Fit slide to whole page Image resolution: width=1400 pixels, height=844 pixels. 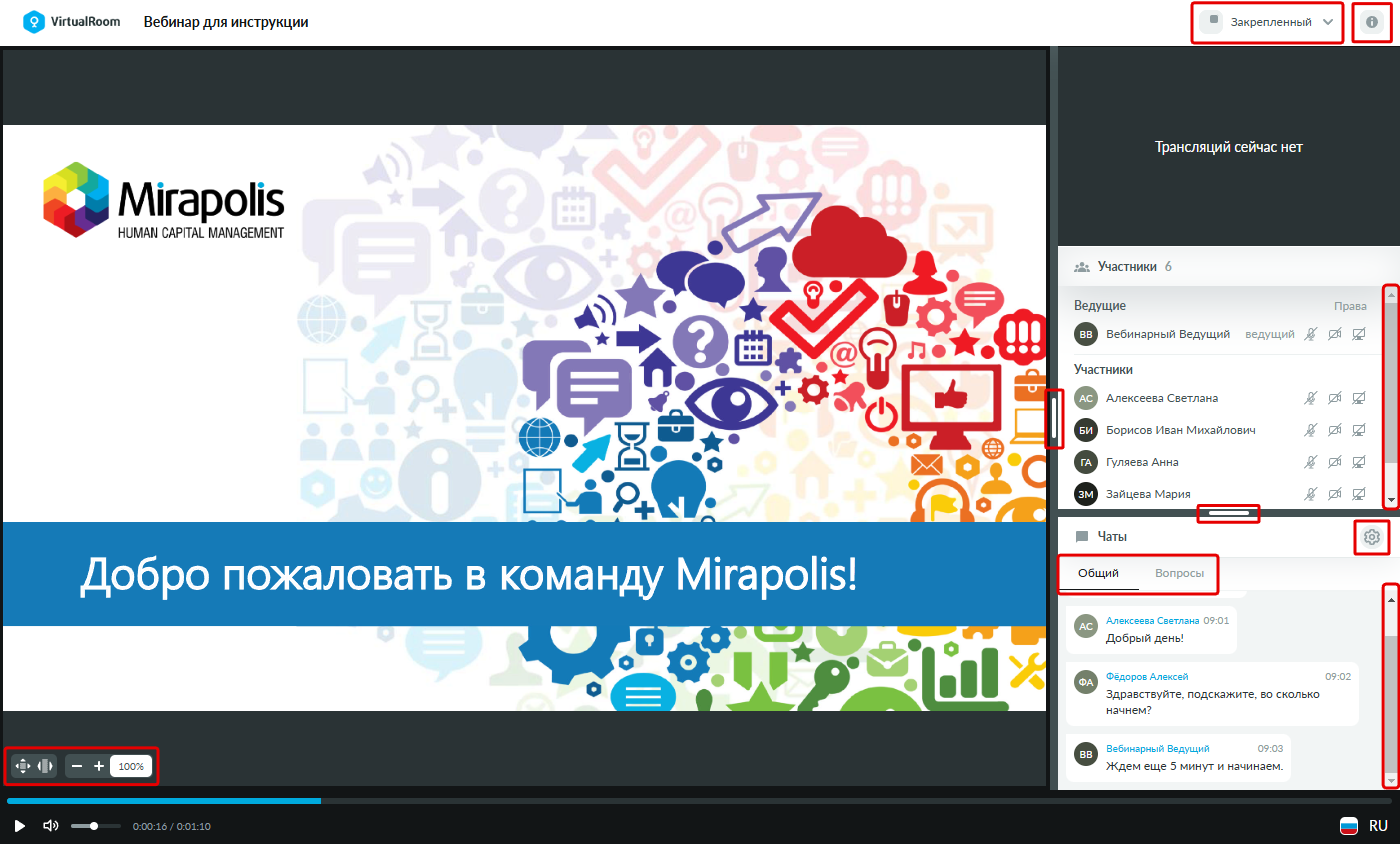[22, 766]
